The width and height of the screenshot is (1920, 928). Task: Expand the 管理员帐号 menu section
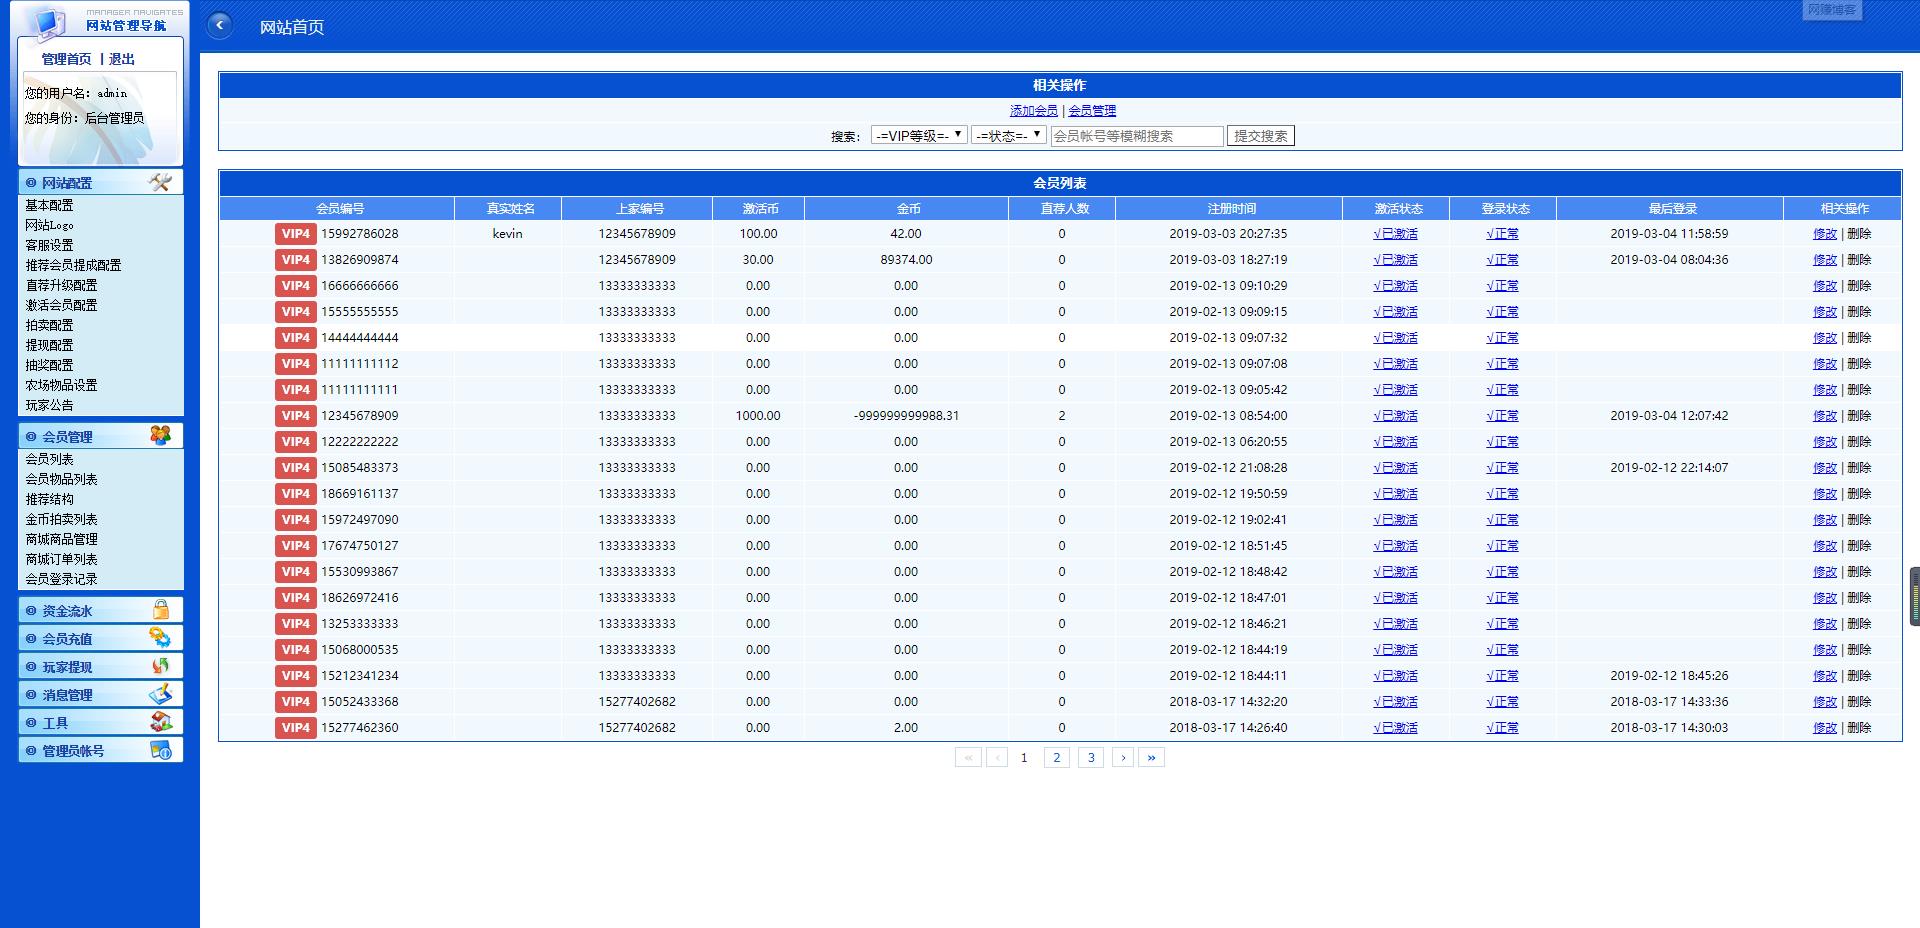tap(101, 750)
